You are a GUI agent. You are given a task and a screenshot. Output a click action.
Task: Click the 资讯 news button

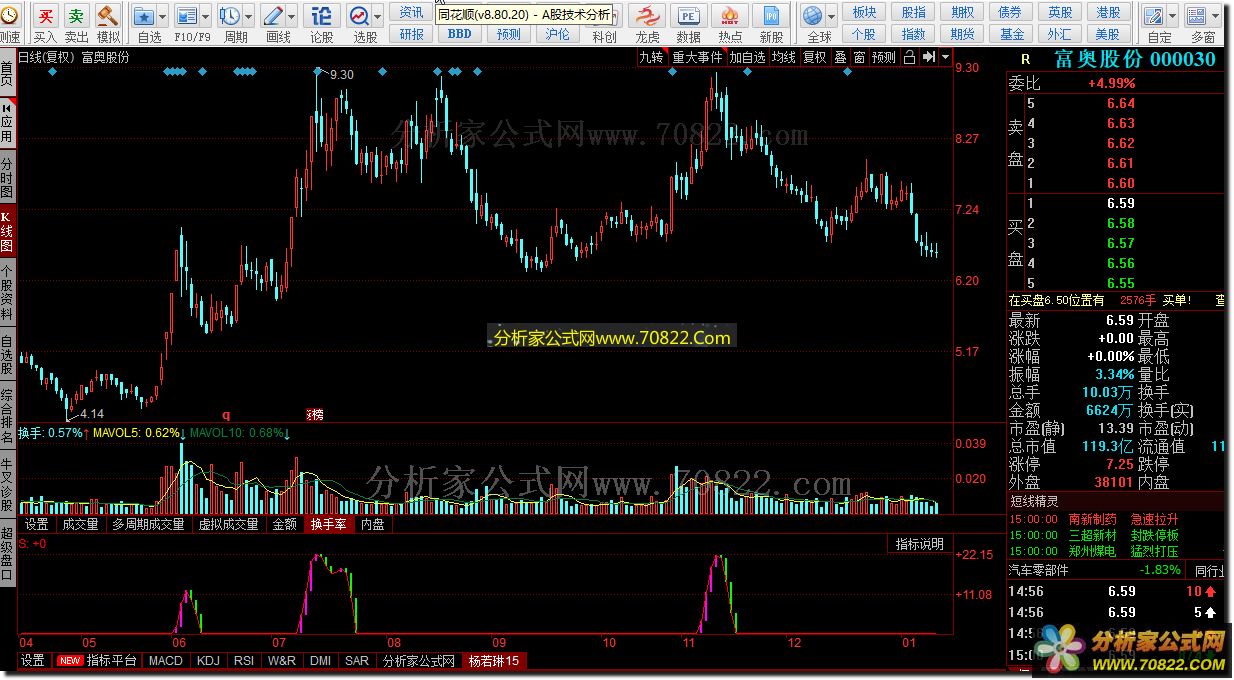click(411, 12)
